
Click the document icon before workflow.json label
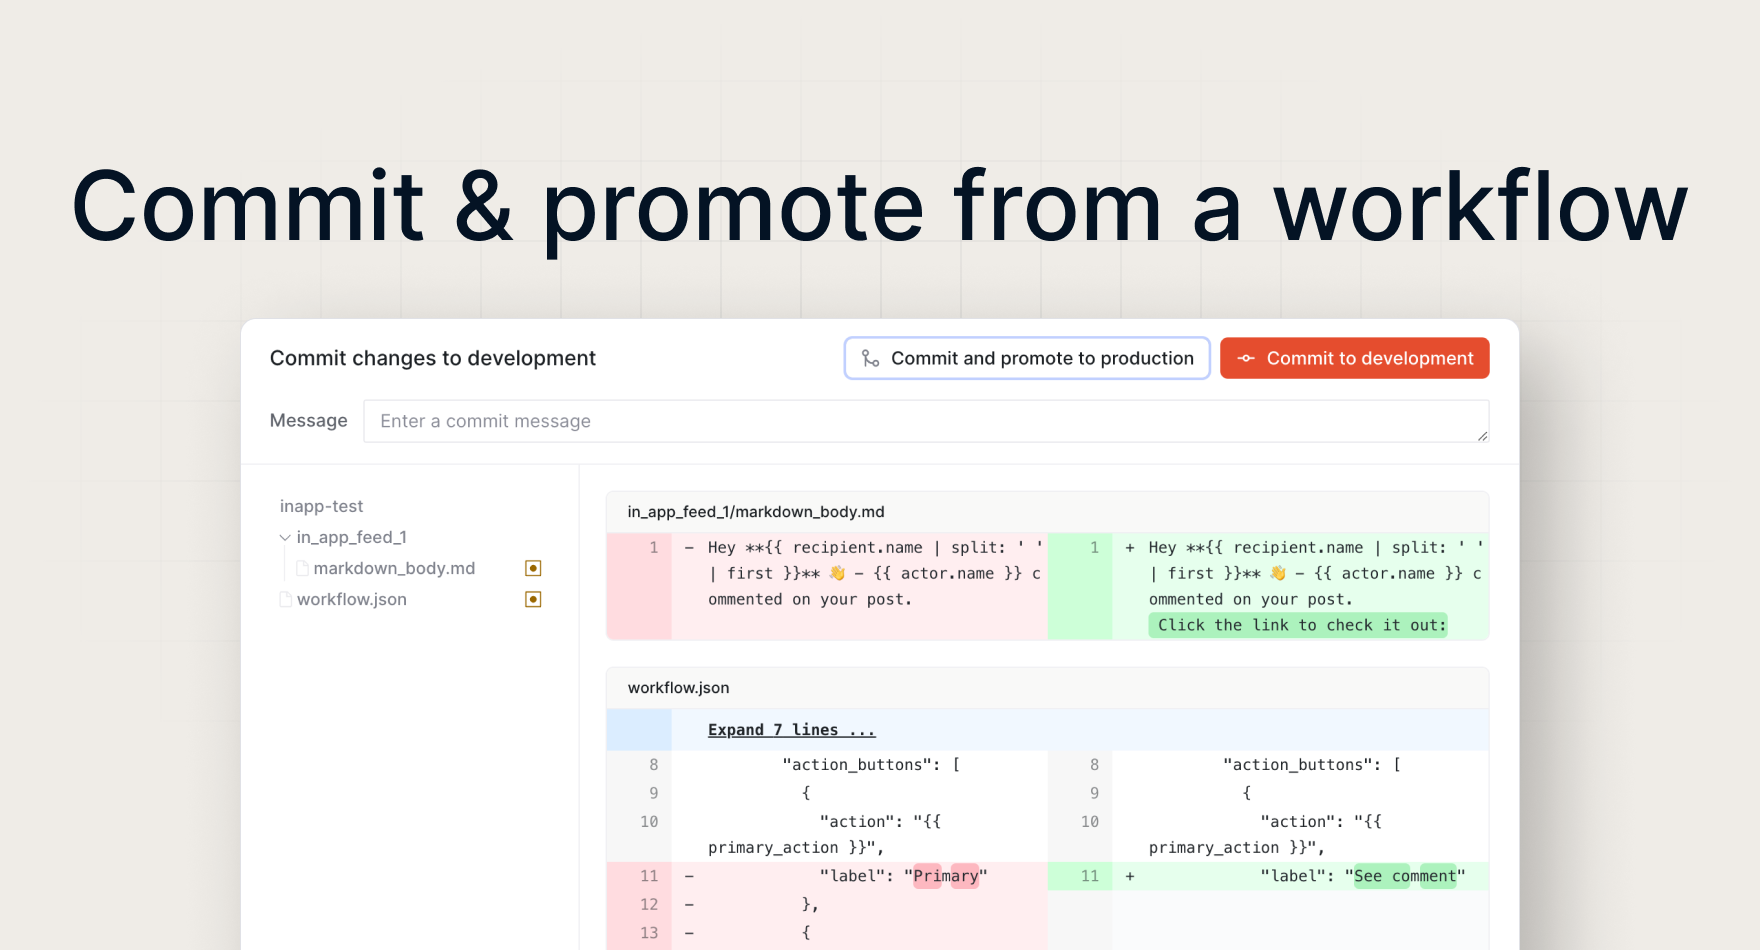[286, 599]
